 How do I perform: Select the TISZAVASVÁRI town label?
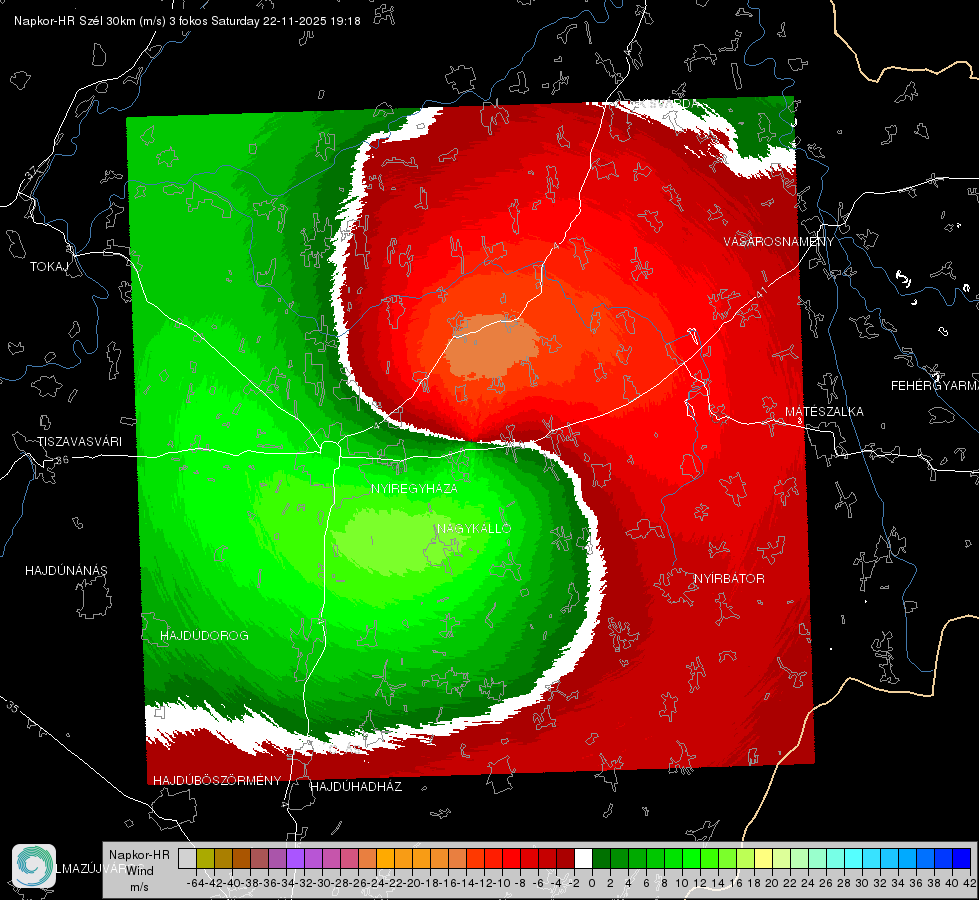[79, 442]
